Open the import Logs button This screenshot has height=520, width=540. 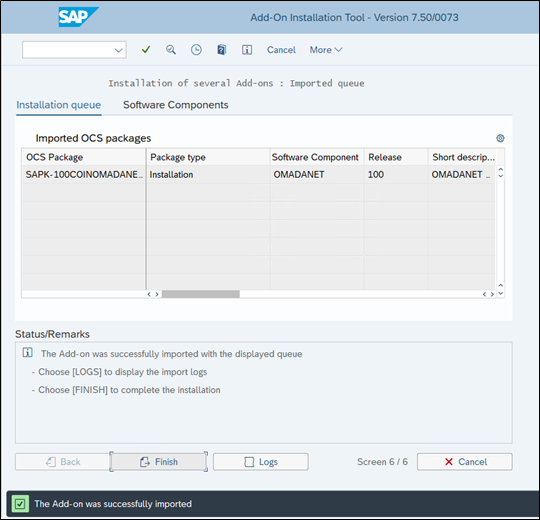click(261, 462)
